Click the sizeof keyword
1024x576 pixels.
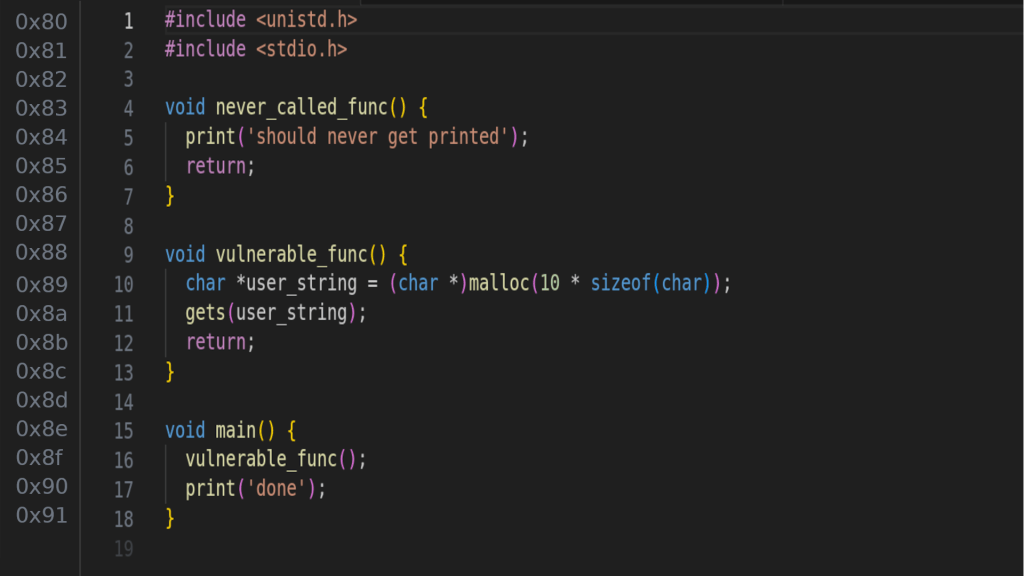(620, 284)
